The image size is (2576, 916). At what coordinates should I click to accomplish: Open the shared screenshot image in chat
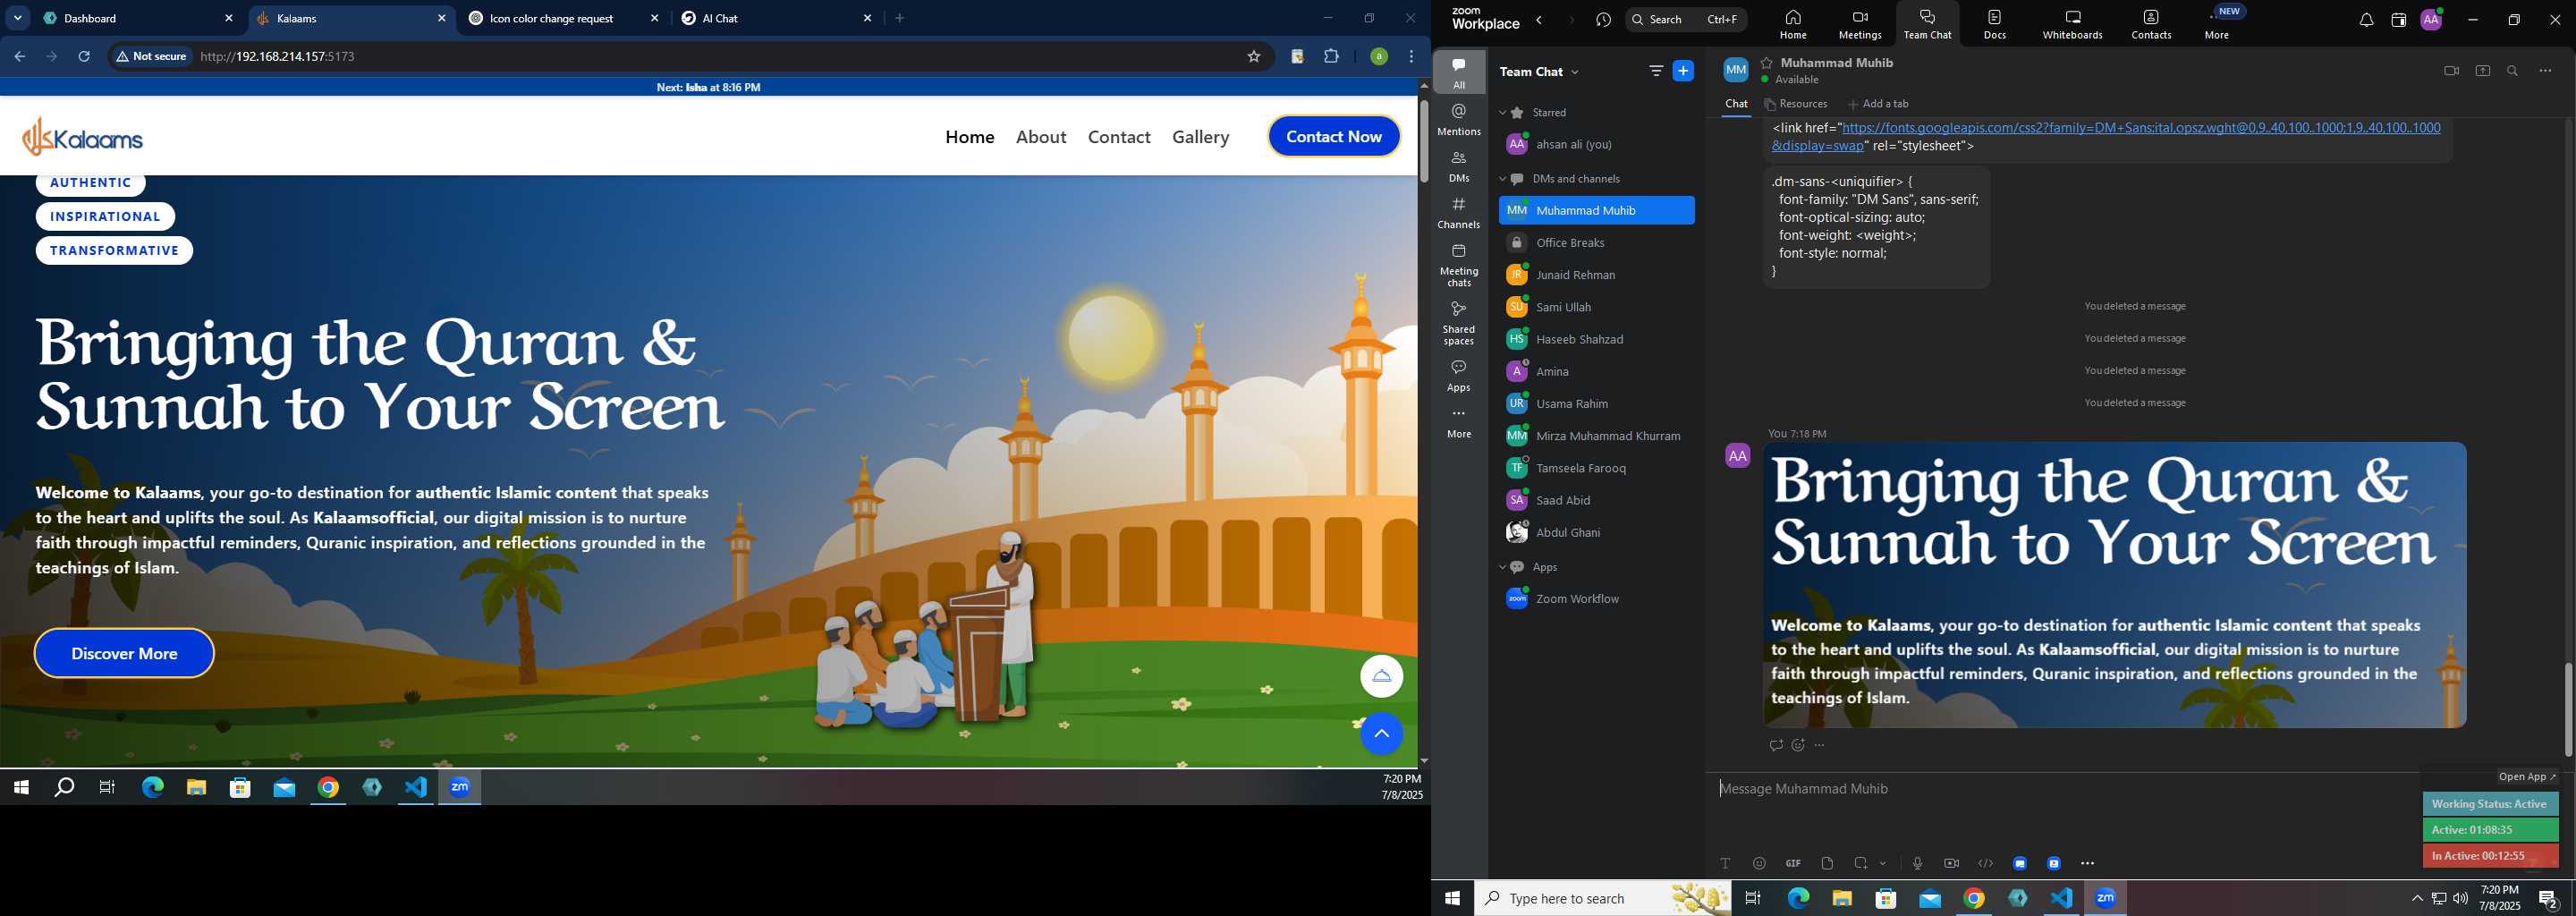click(x=2114, y=585)
